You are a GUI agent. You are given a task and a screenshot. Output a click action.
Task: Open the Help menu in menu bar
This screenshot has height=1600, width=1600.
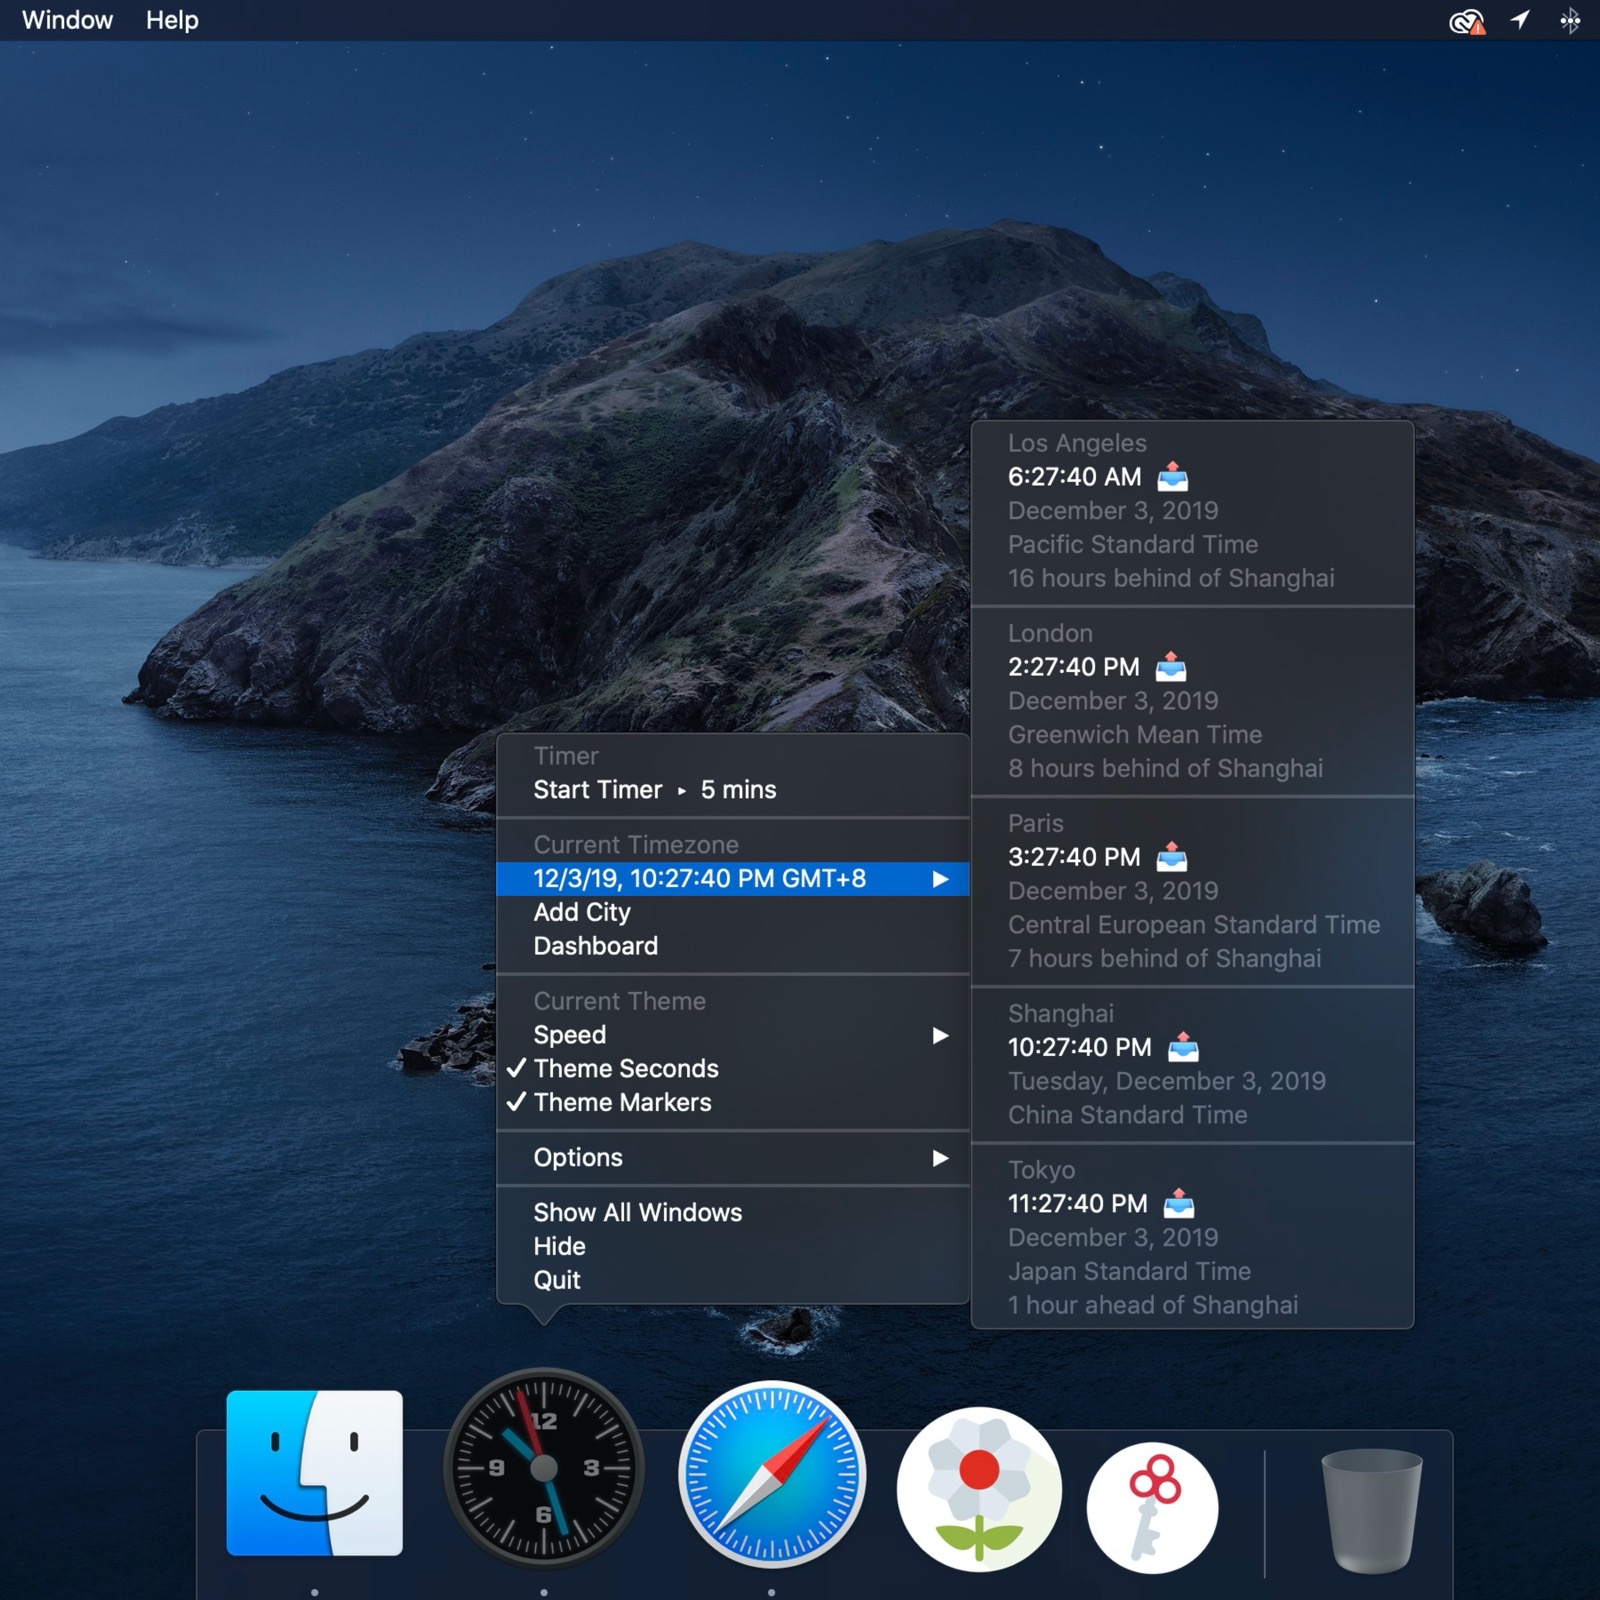pyautogui.click(x=172, y=20)
